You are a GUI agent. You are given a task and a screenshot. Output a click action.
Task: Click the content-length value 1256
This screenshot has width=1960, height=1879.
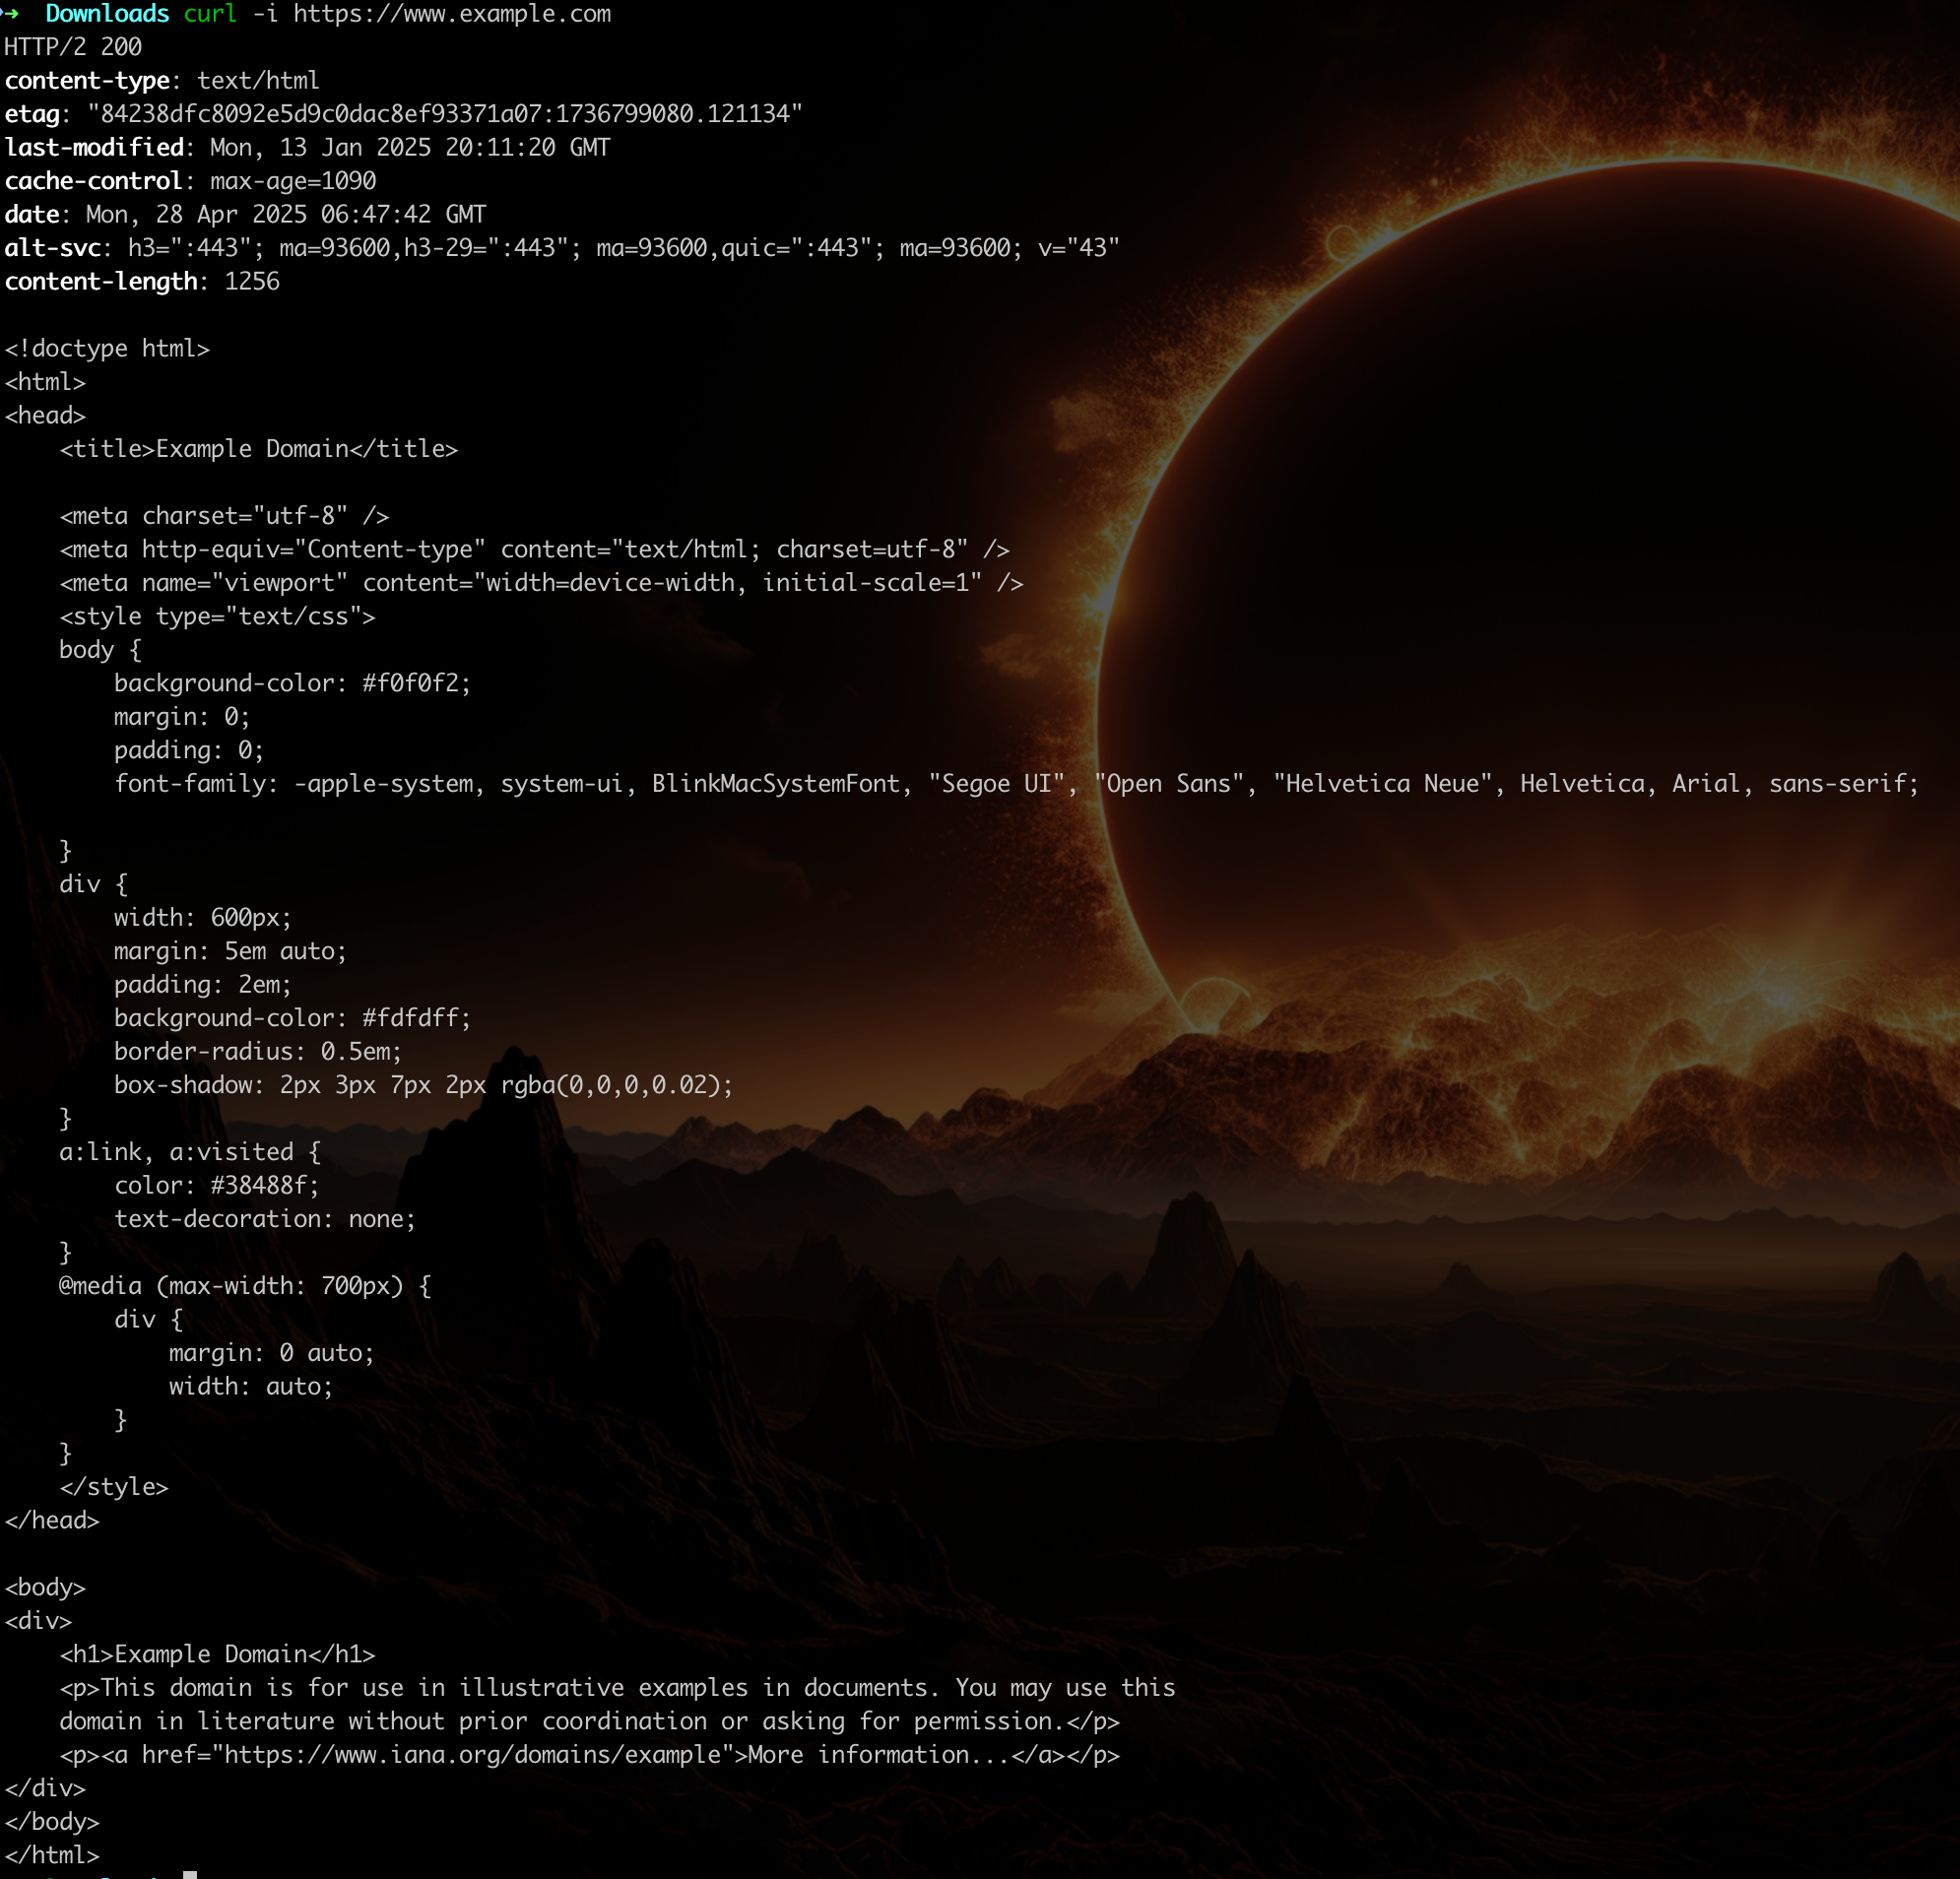[x=252, y=282]
